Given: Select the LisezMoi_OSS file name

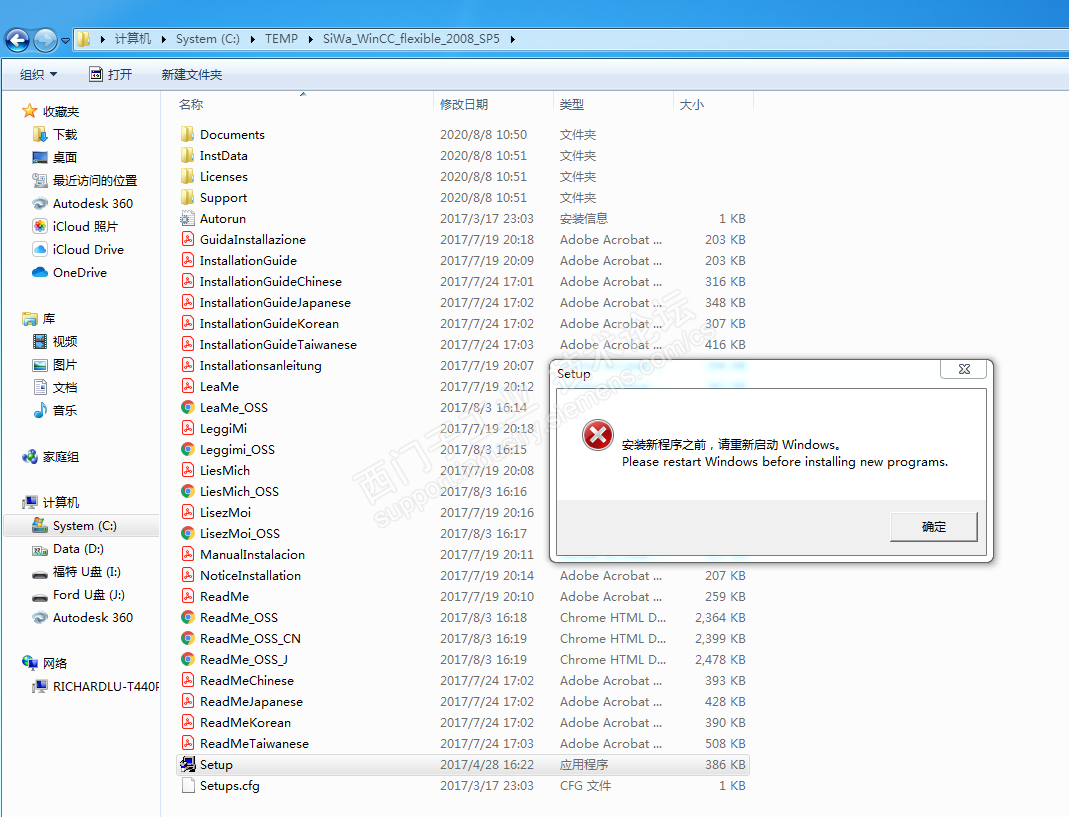Looking at the screenshot, I should tap(240, 533).
